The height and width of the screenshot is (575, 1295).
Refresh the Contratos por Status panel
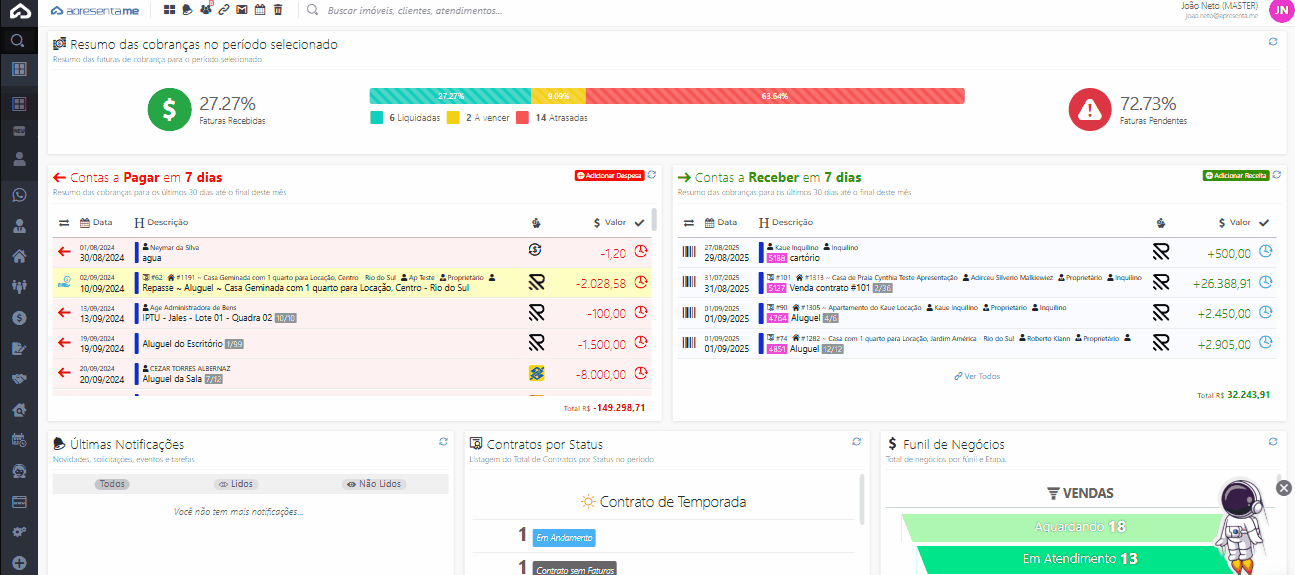[856, 441]
